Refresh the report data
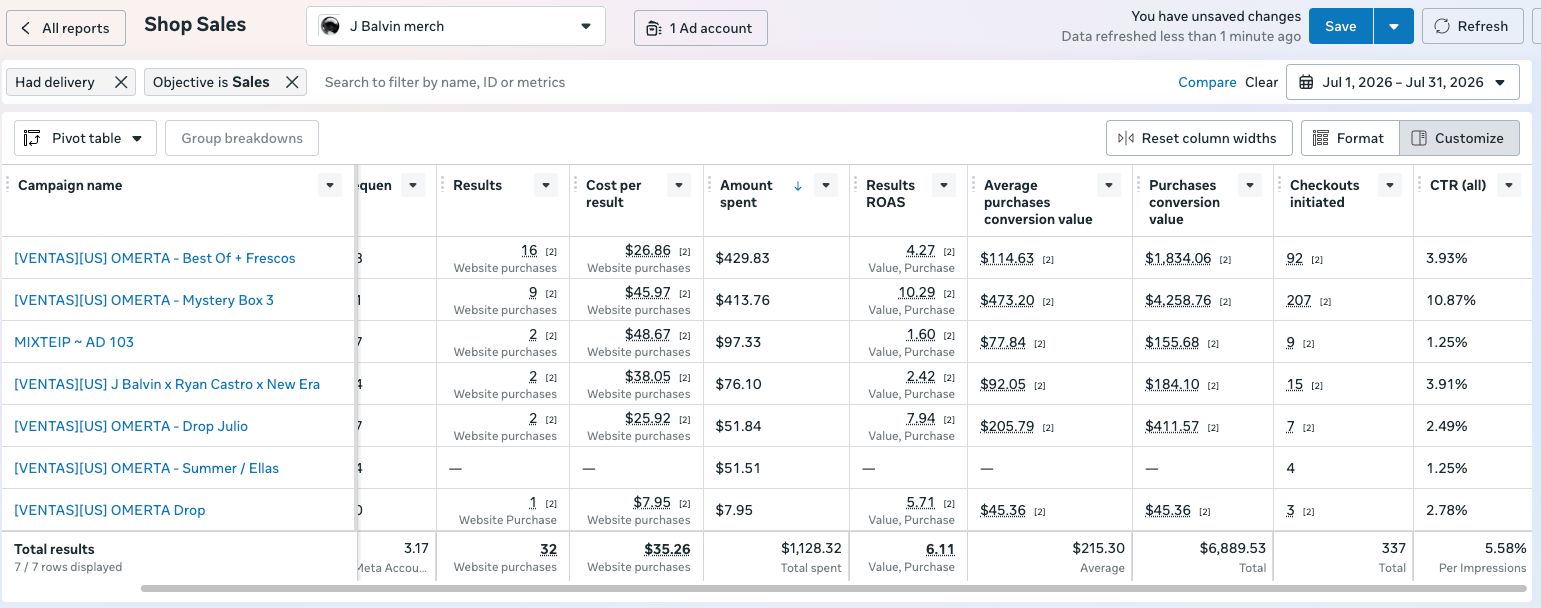 (1472, 27)
